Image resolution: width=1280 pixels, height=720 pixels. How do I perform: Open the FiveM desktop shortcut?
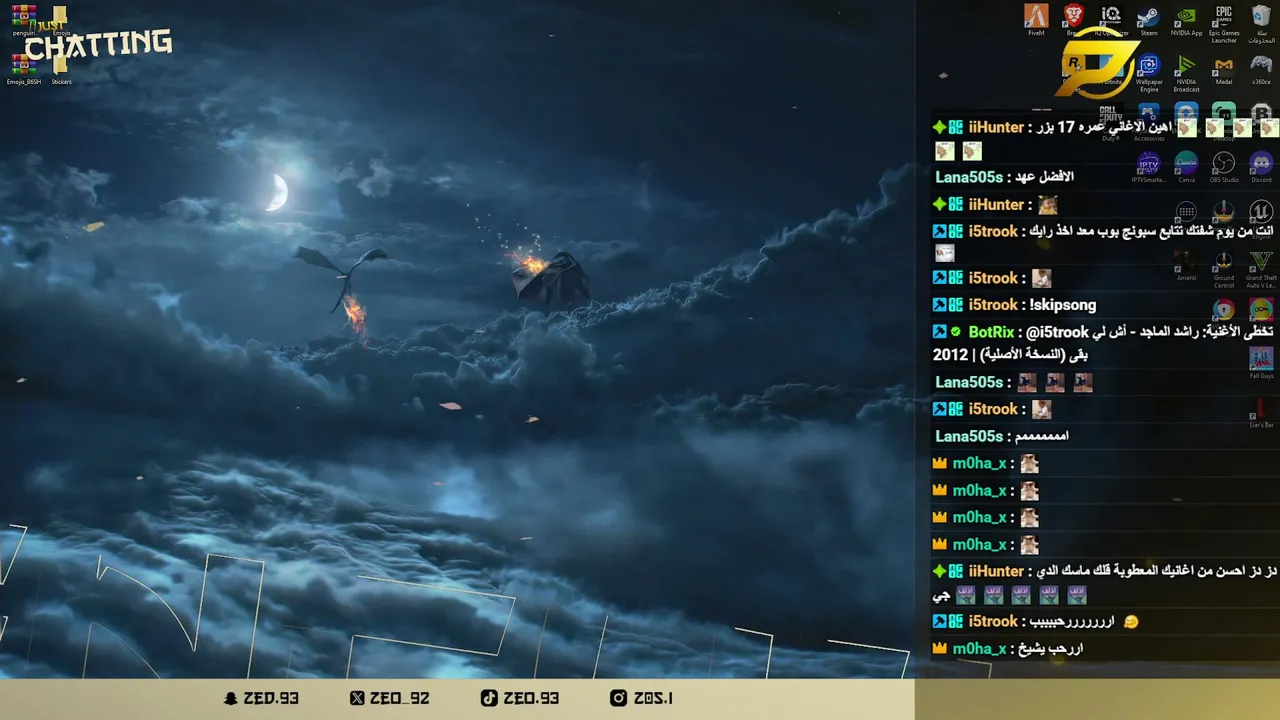(x=1036, y=20)
